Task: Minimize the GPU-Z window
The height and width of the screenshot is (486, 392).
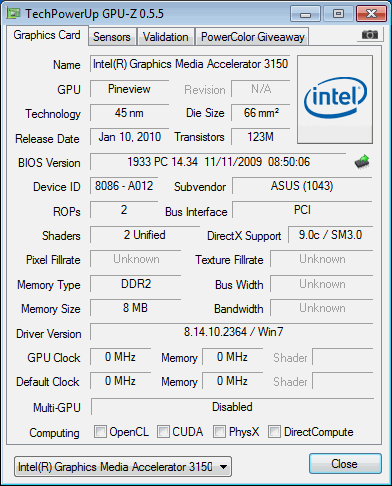Action: [x=305, y=14]
